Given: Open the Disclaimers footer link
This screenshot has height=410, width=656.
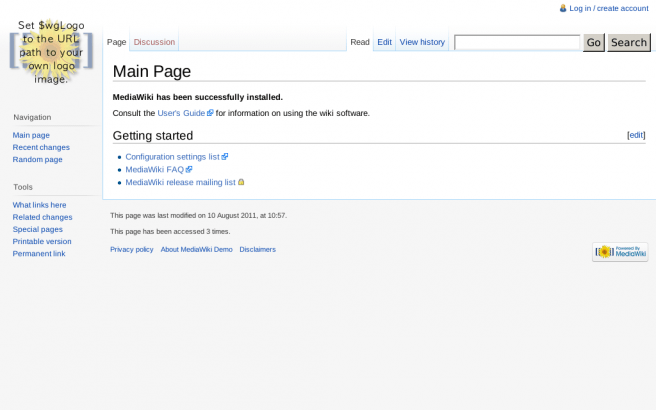Looking at the screenshot, I should 258,249.
